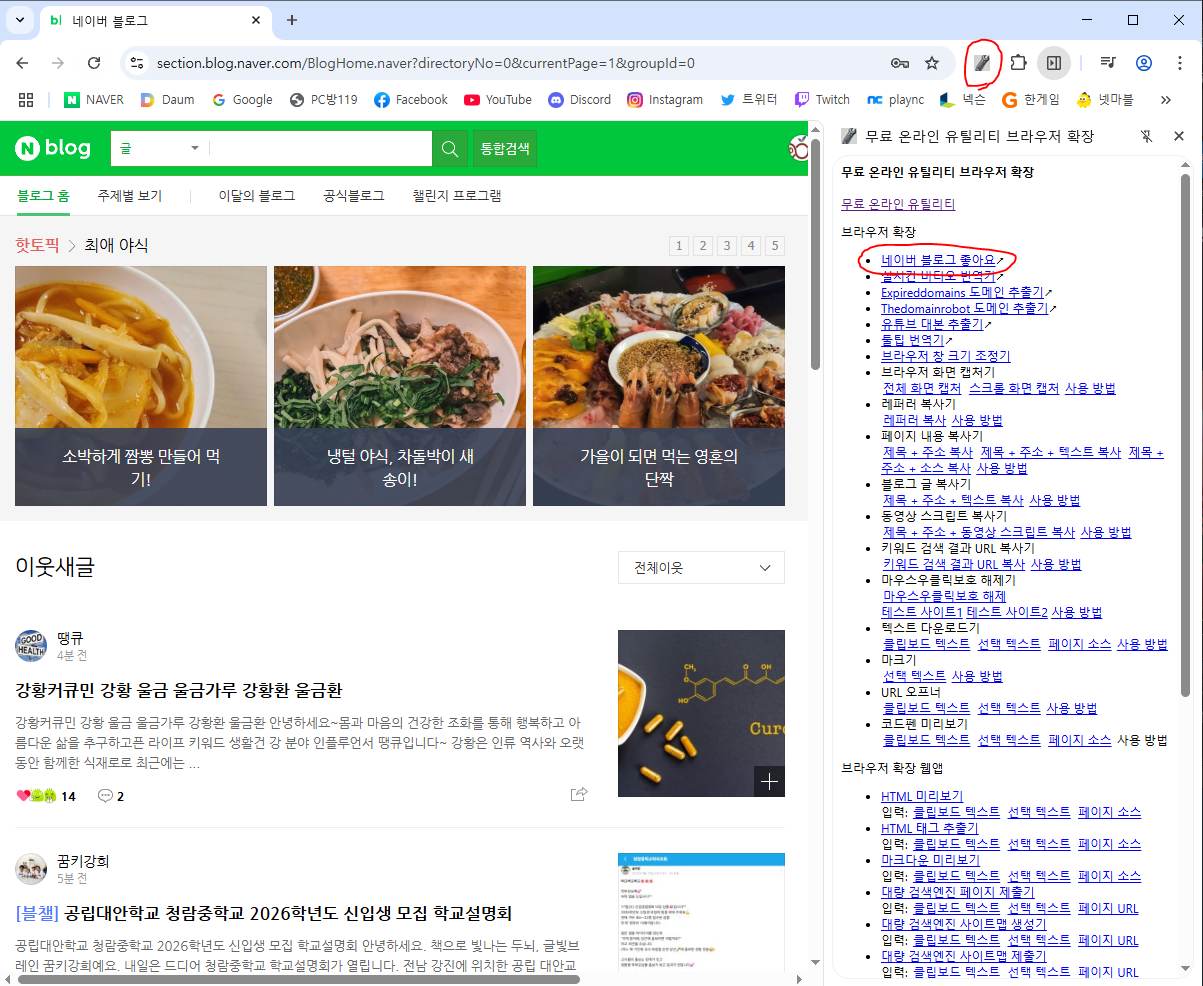Open the 전체이웃 dropdown filter
Screen dimensions: 1203x986
(701, 568)
